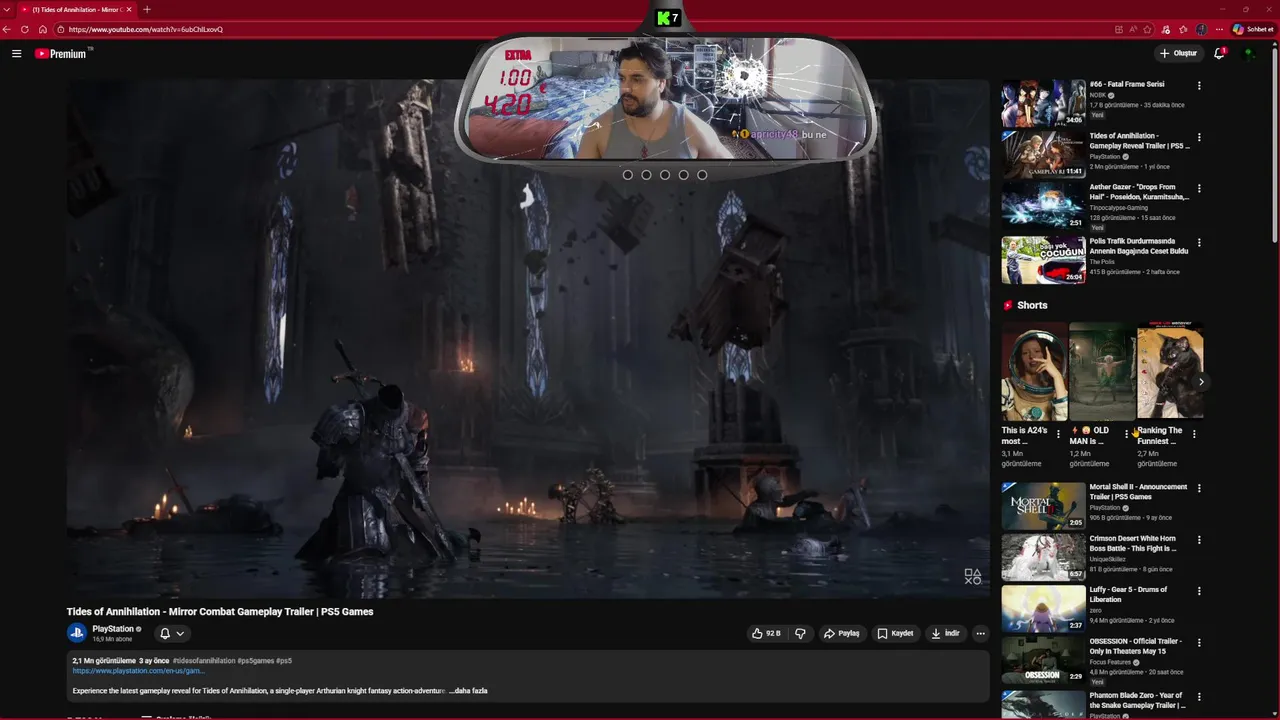This screenshot has height=720, width=1280.
Task: Click the read aloud icon in address bar
Action: (1133, 29)
